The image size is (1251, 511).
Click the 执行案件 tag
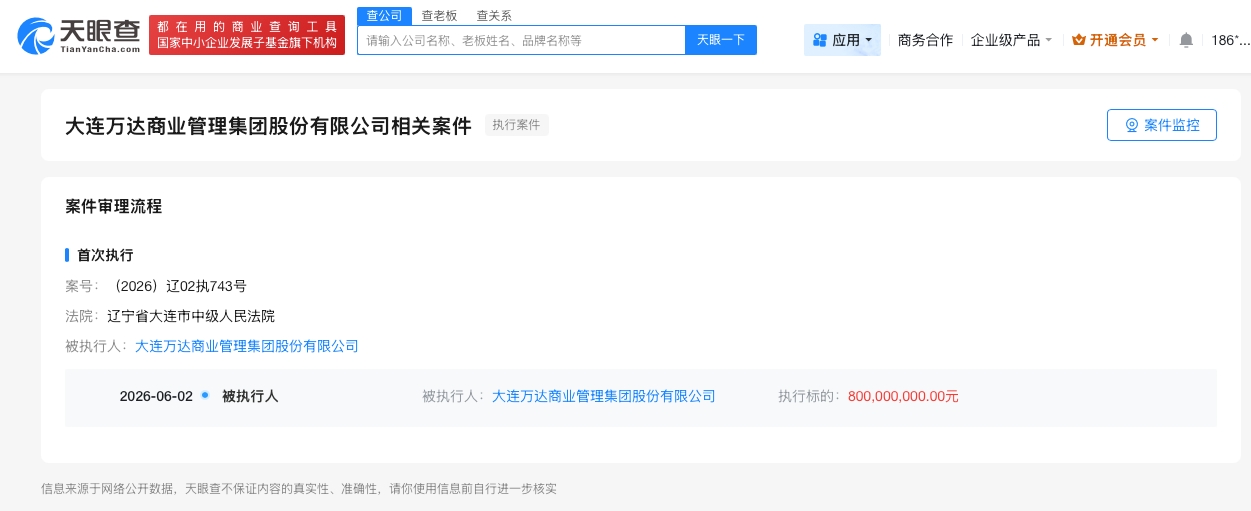click(517, 125)
